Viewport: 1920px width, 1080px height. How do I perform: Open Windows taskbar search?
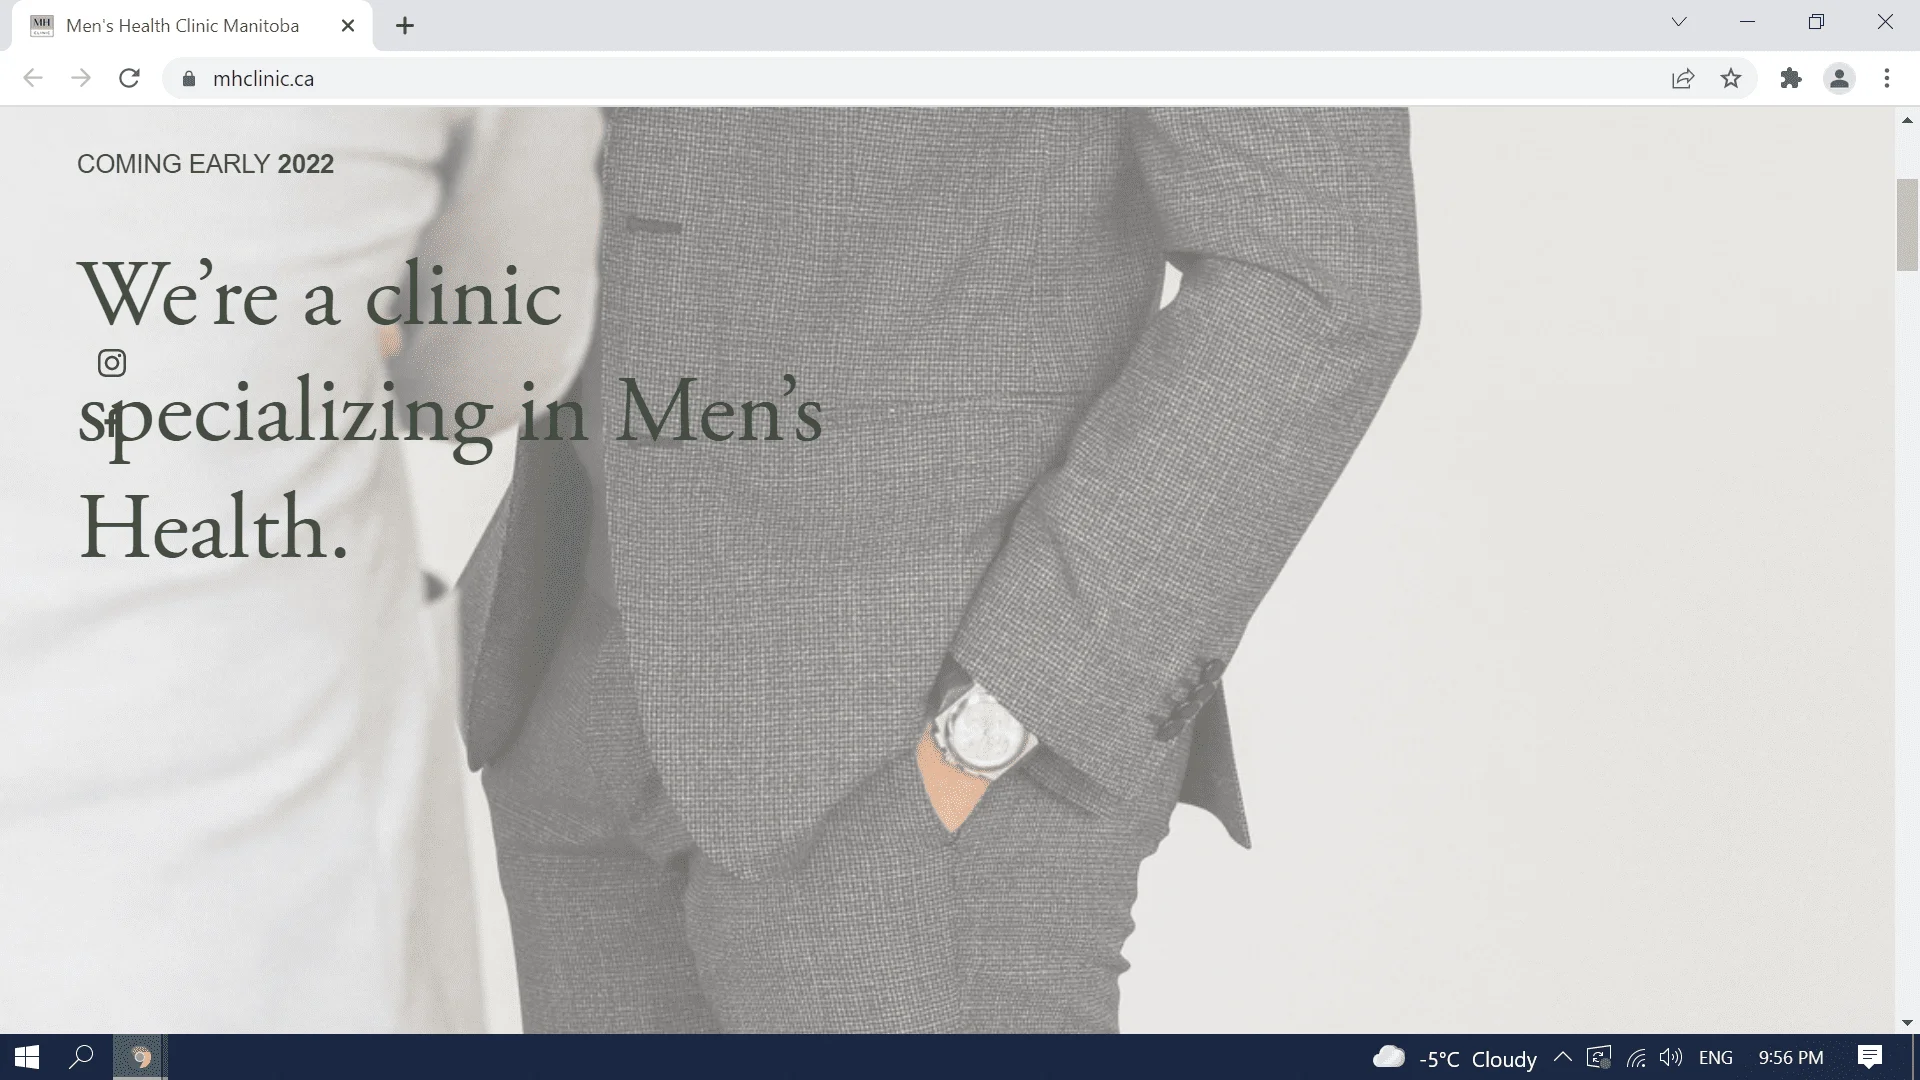81,1057
